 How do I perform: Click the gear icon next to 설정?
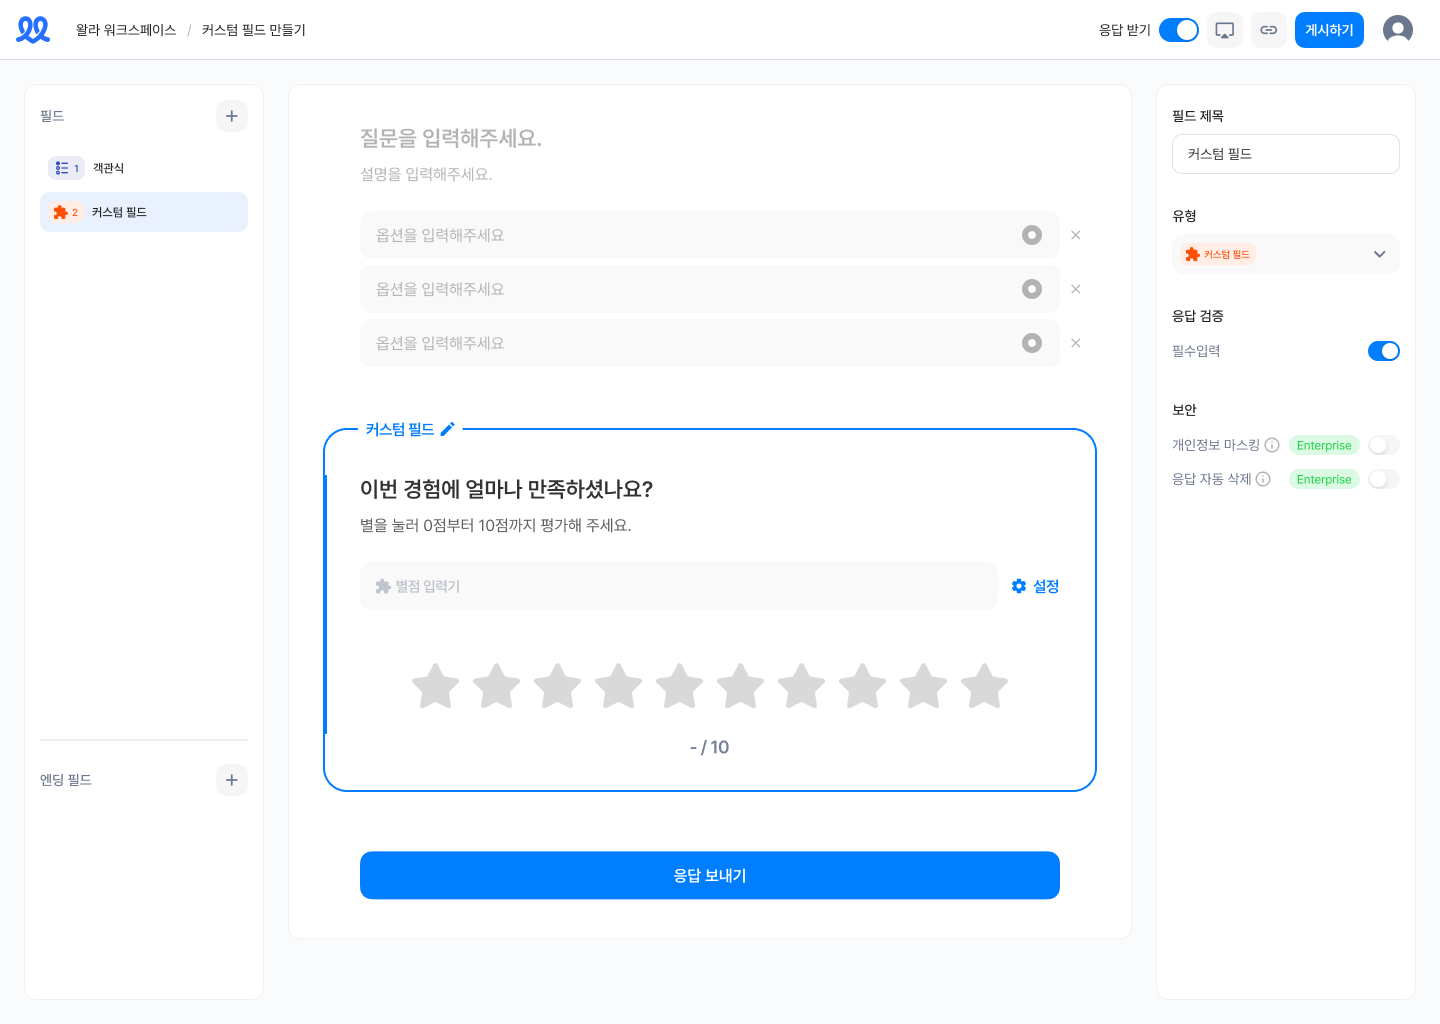click(x=1019, y=586)
